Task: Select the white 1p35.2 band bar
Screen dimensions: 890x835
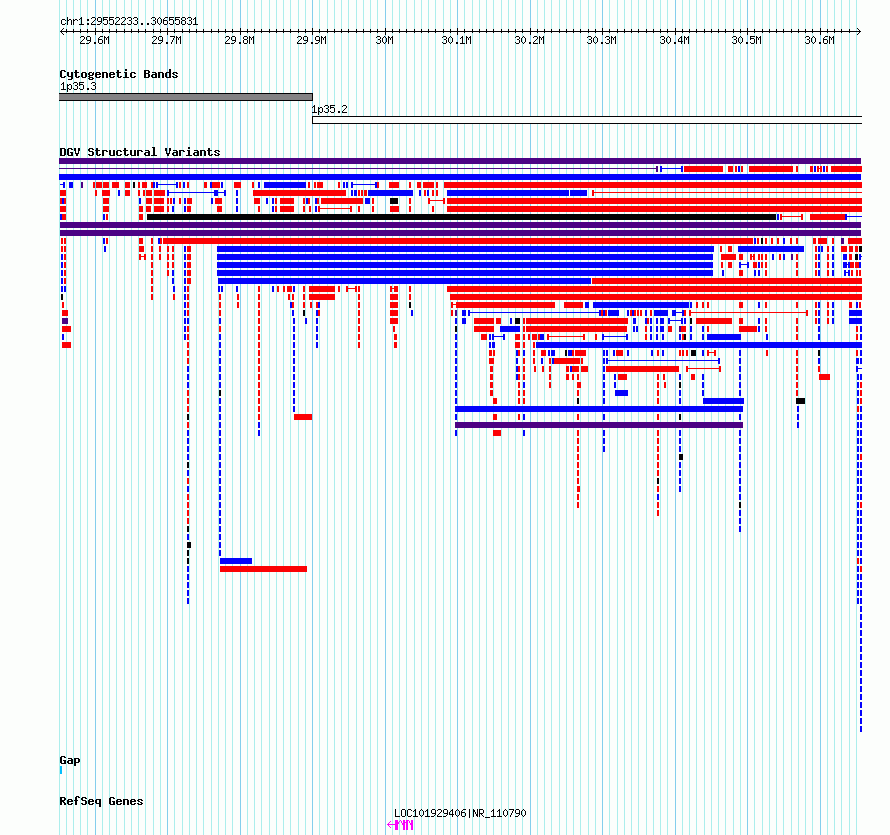Action: [587, 120]
